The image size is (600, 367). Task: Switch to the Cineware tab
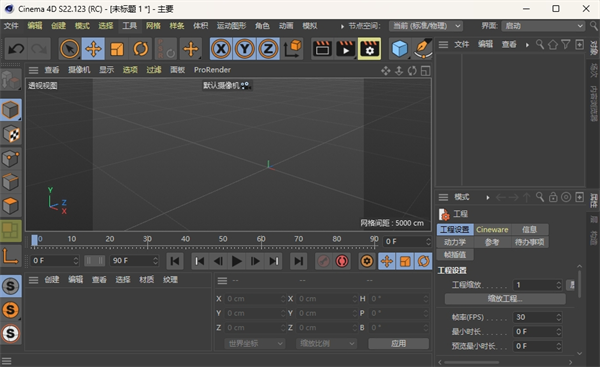point(492,230)
